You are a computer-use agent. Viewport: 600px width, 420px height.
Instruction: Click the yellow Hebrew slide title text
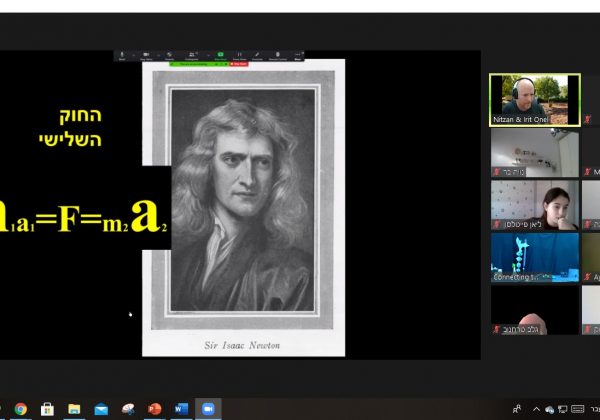tap(70, 127)
